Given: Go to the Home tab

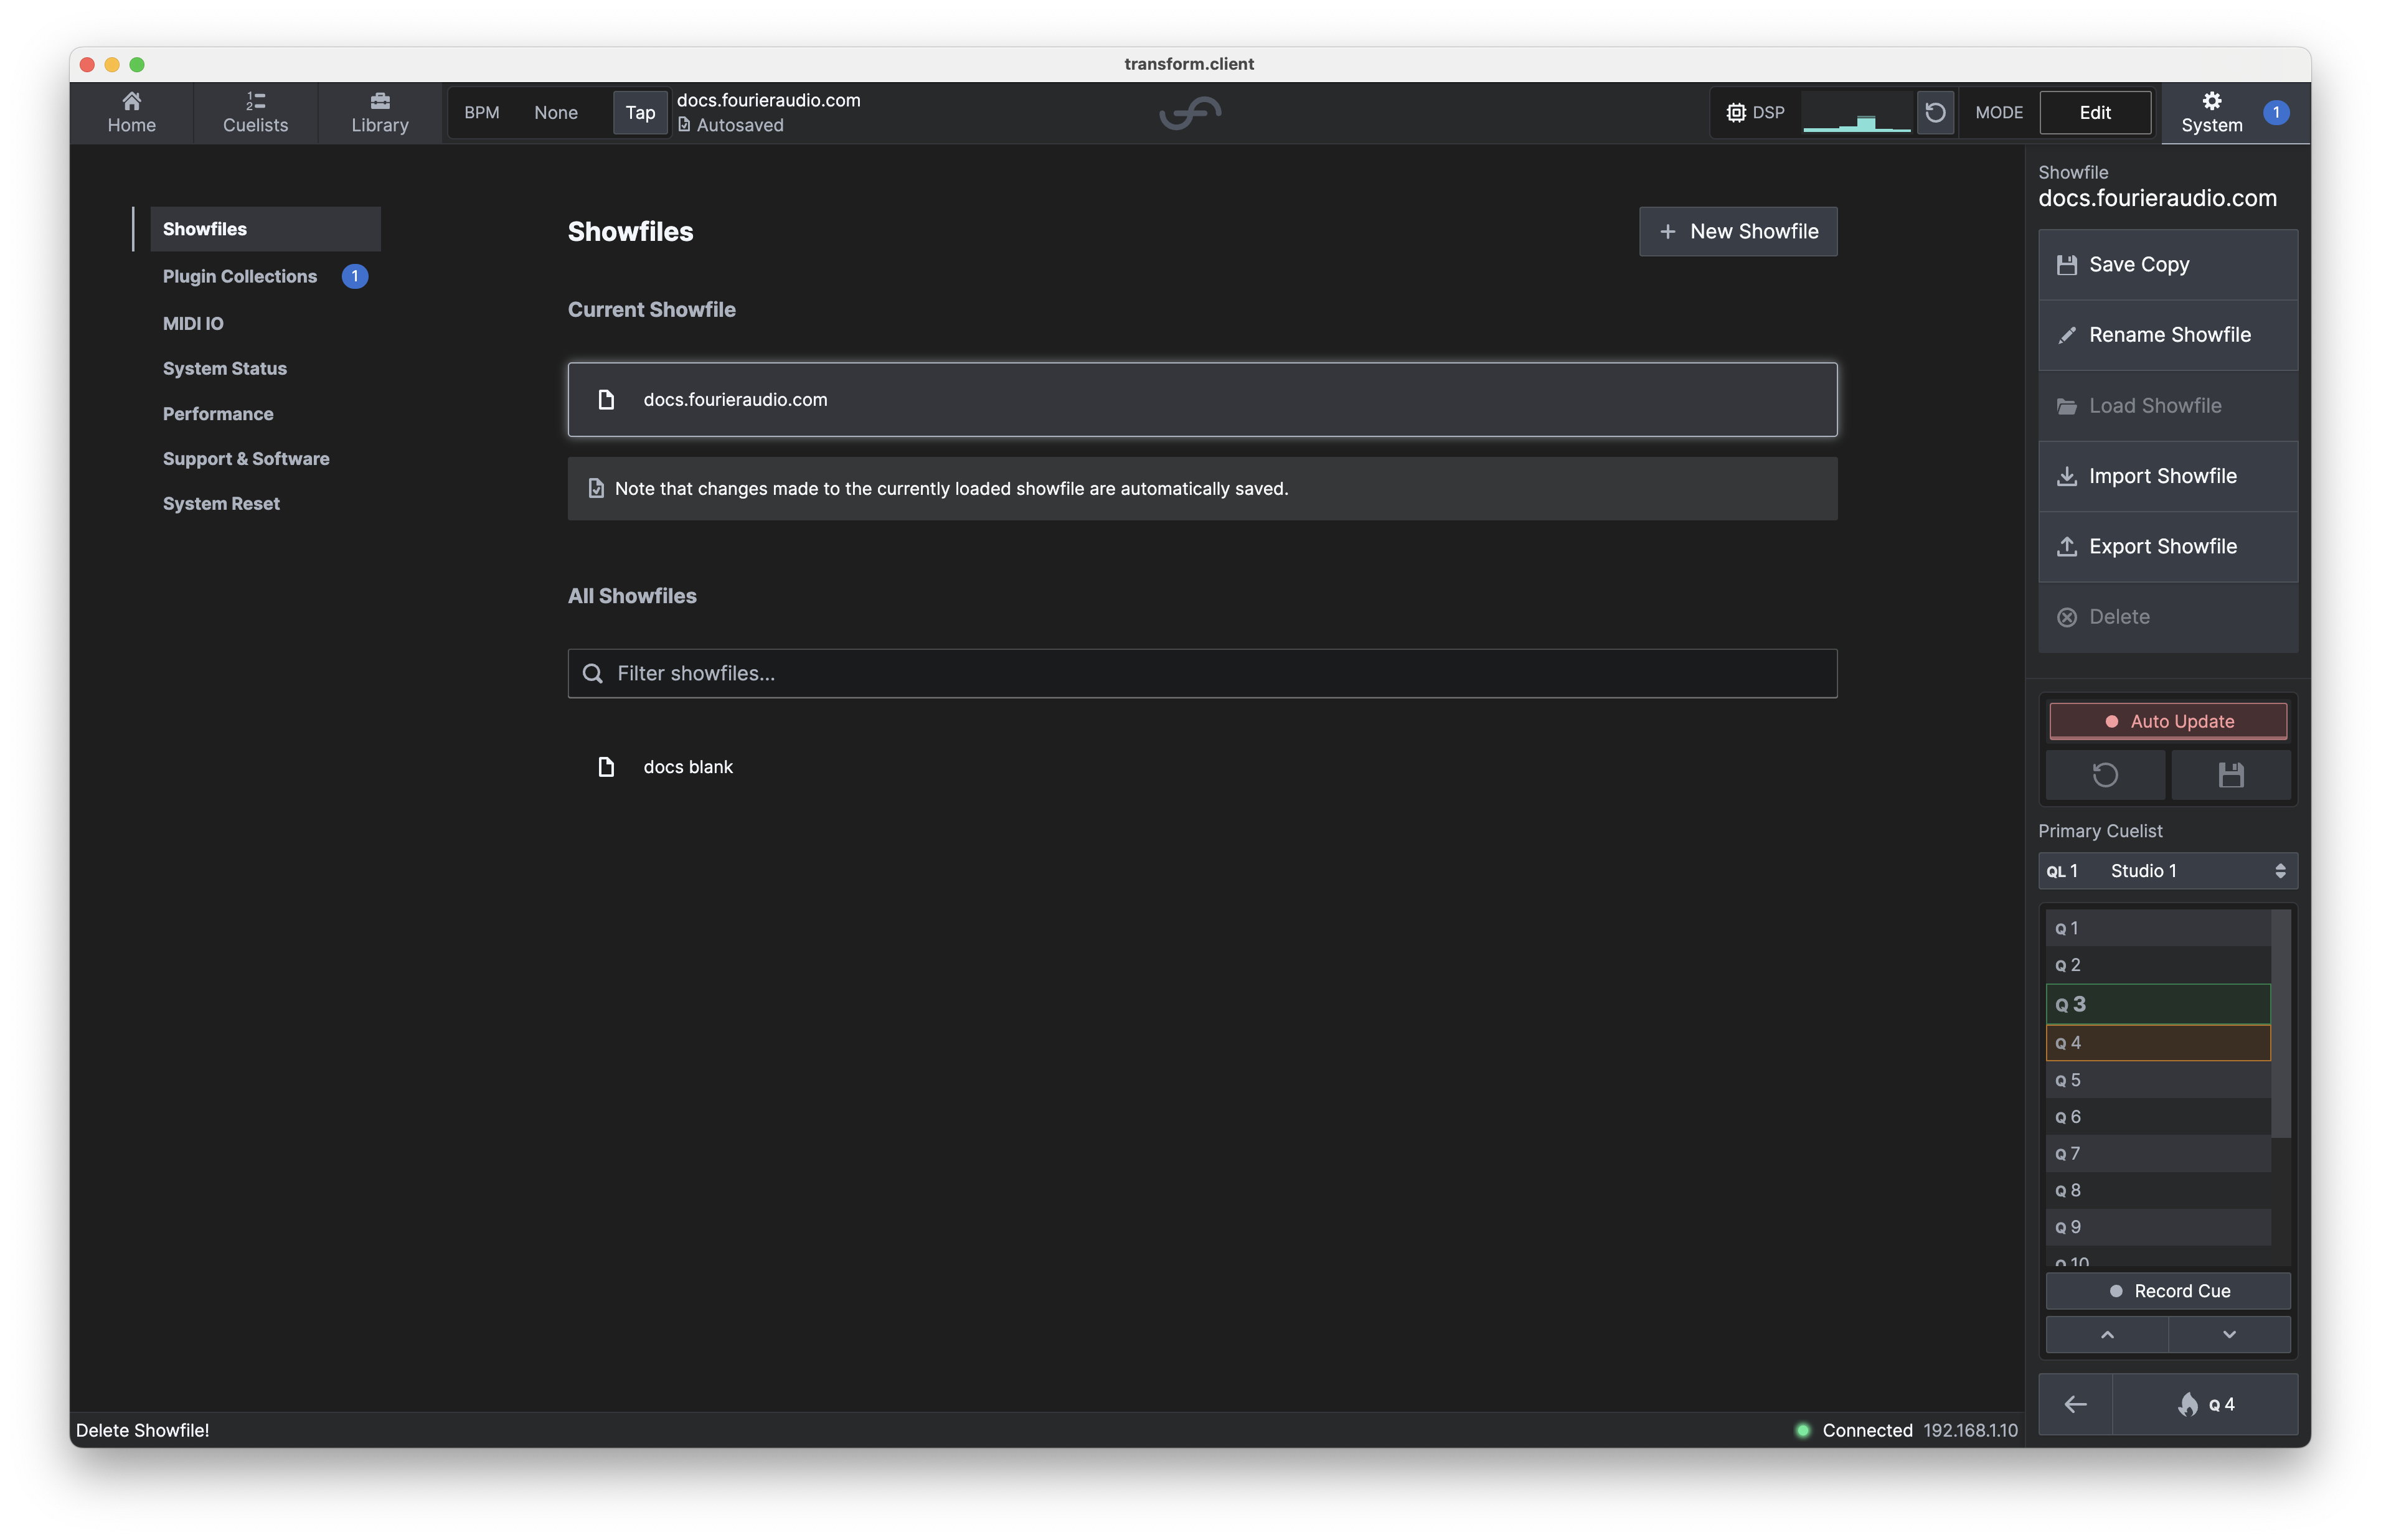Looking at the screenshot, I should 131,112.
